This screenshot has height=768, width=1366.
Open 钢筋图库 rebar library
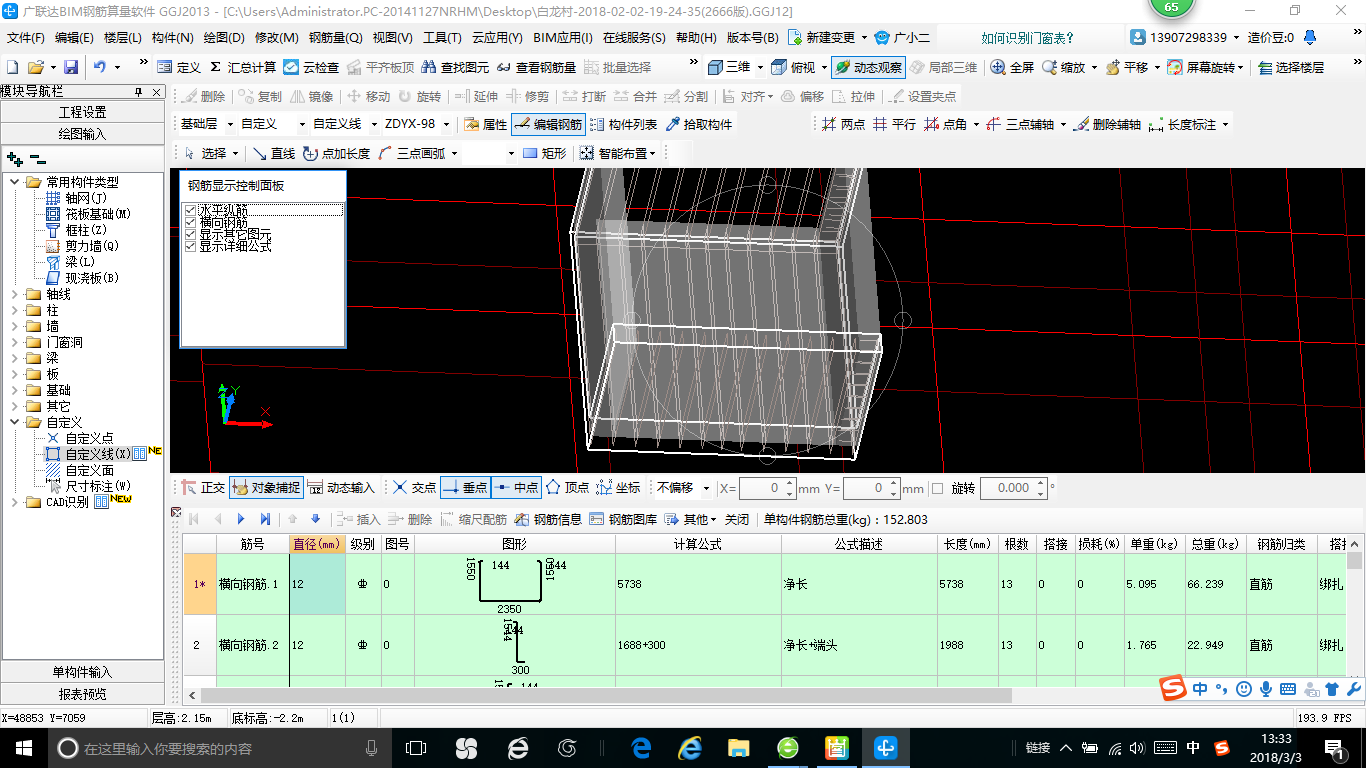[x=623, y=519]
